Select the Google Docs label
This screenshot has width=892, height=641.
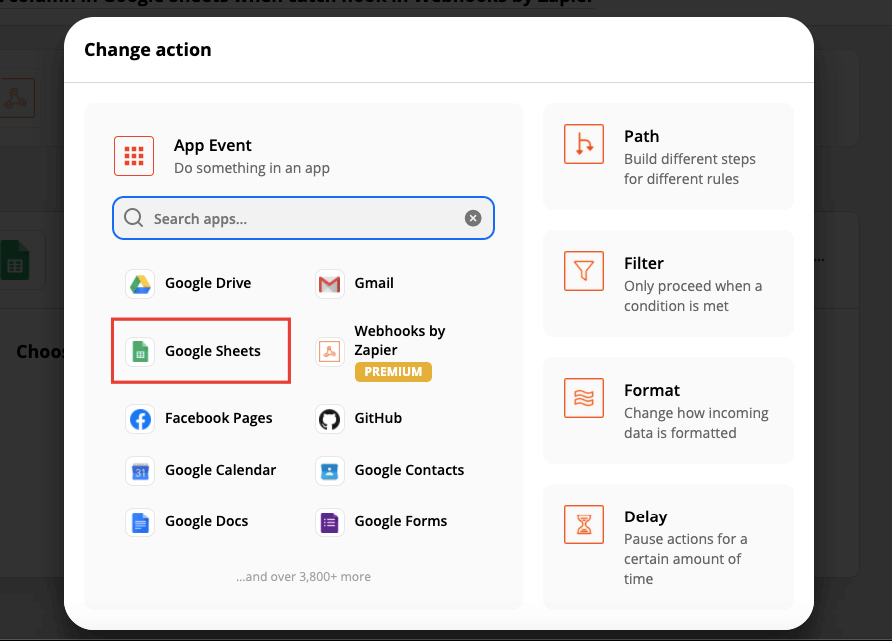tap(207, 521)
